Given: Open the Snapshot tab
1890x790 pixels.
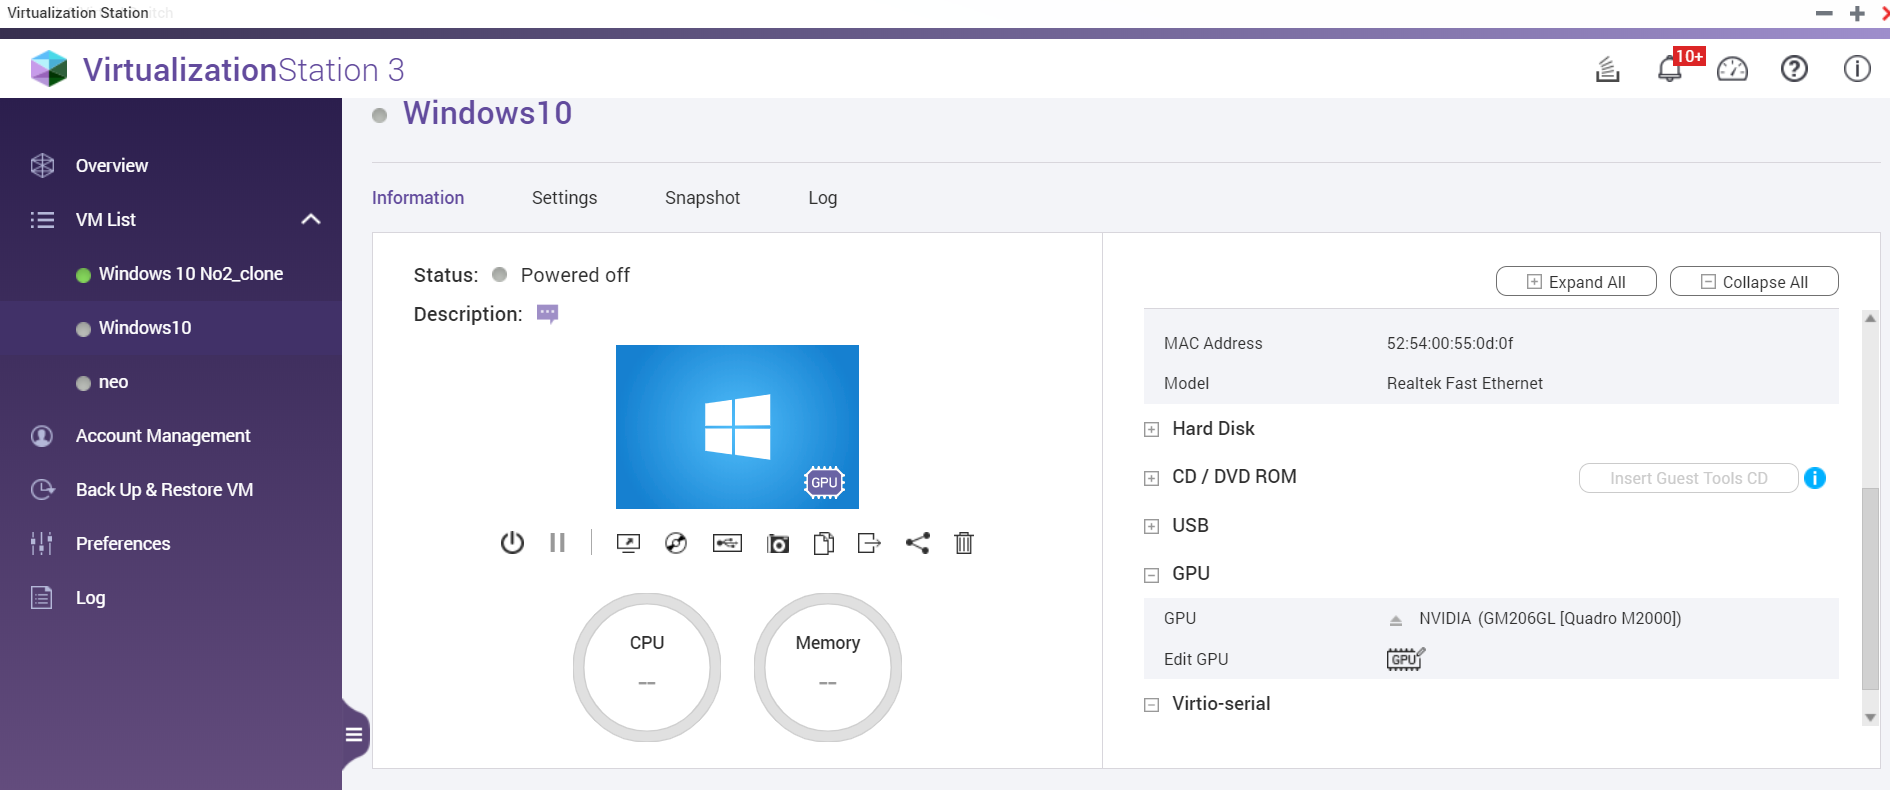Looking at the screenshot, I should click(702, 198).
